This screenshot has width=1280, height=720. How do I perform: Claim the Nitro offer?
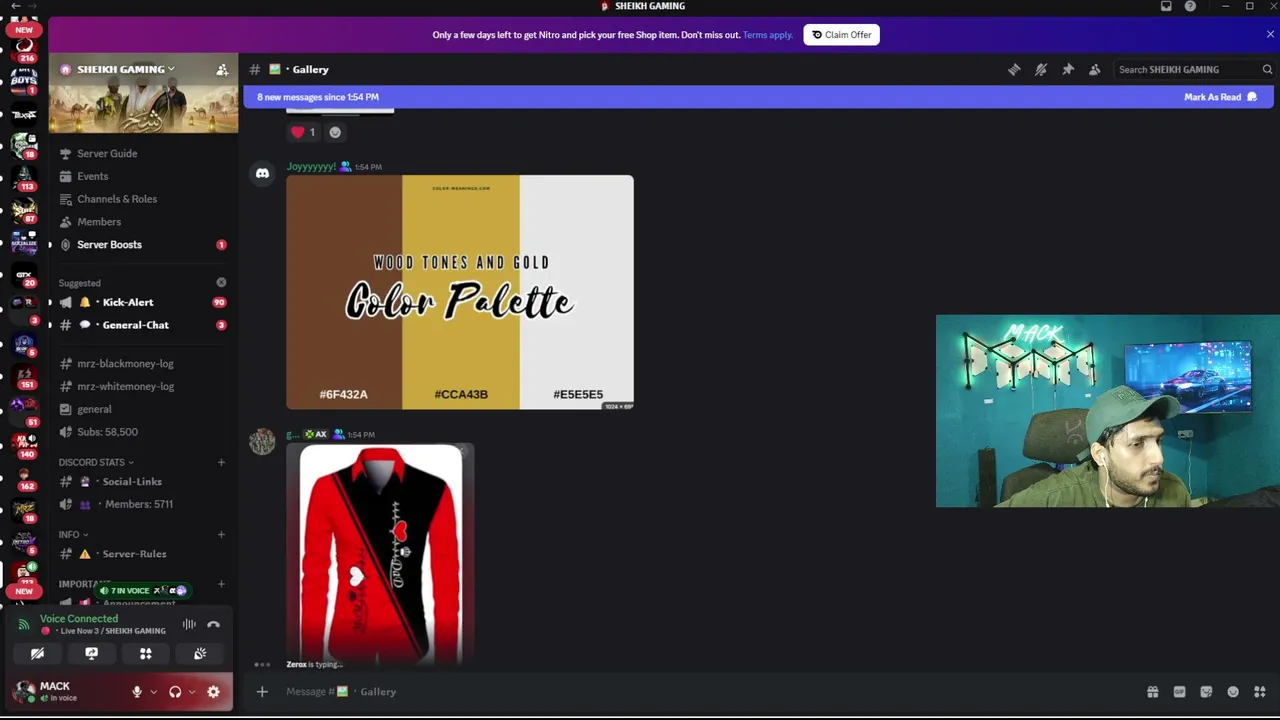(841, 35)
